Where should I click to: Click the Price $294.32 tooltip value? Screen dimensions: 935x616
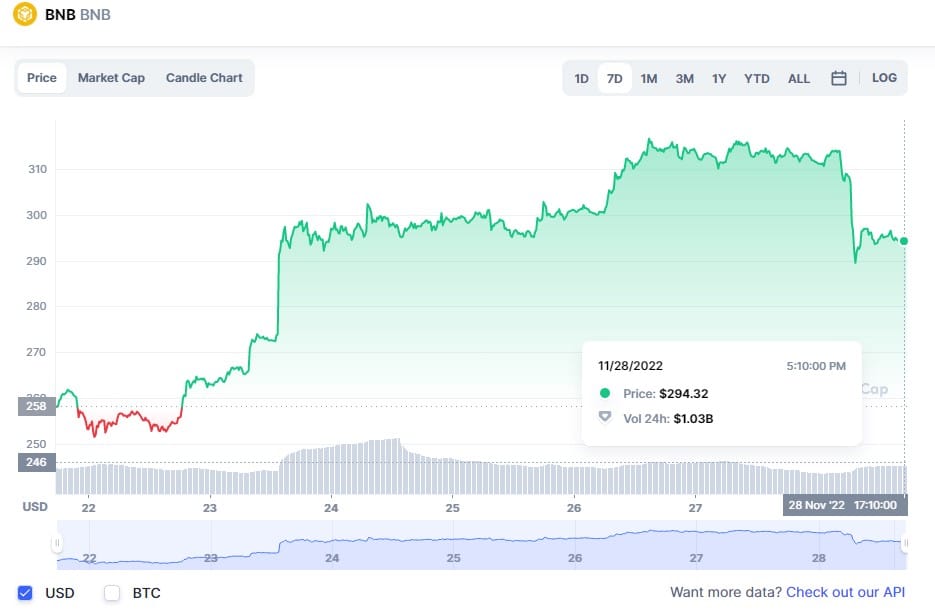click(684, 394)
